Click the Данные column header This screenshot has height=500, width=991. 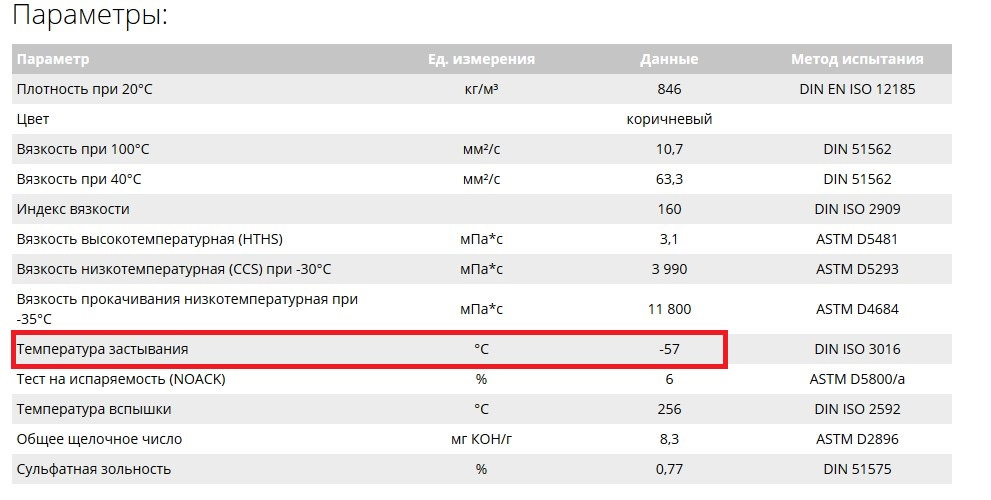669,59
